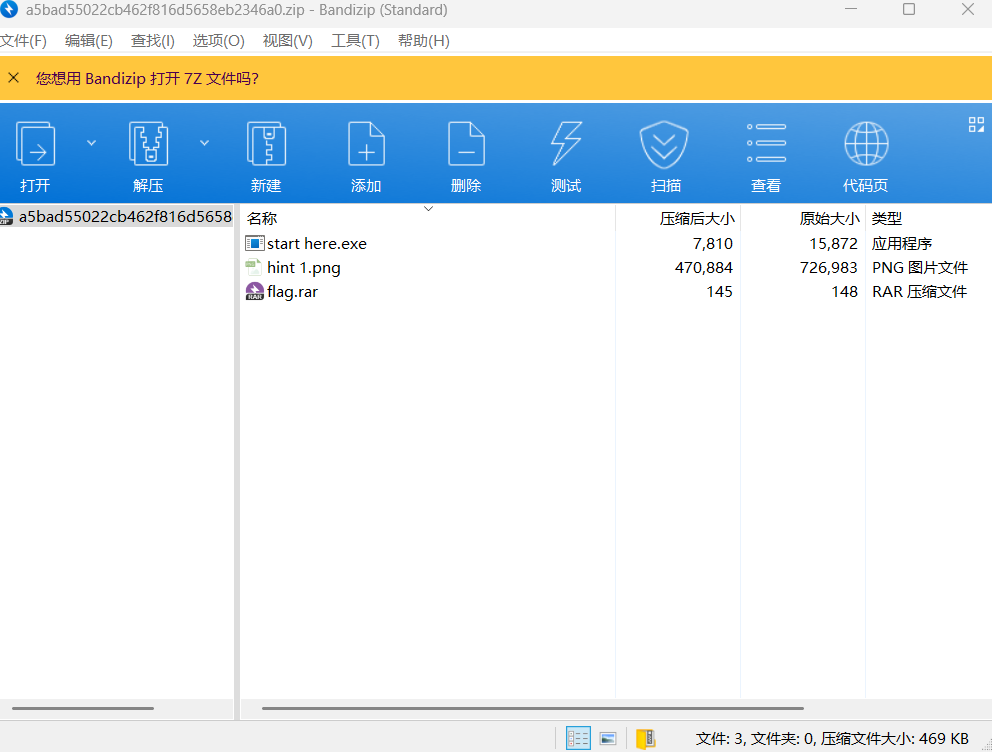
Task: Click the 应用程序 type cell
Action: [x=902, y=244]
